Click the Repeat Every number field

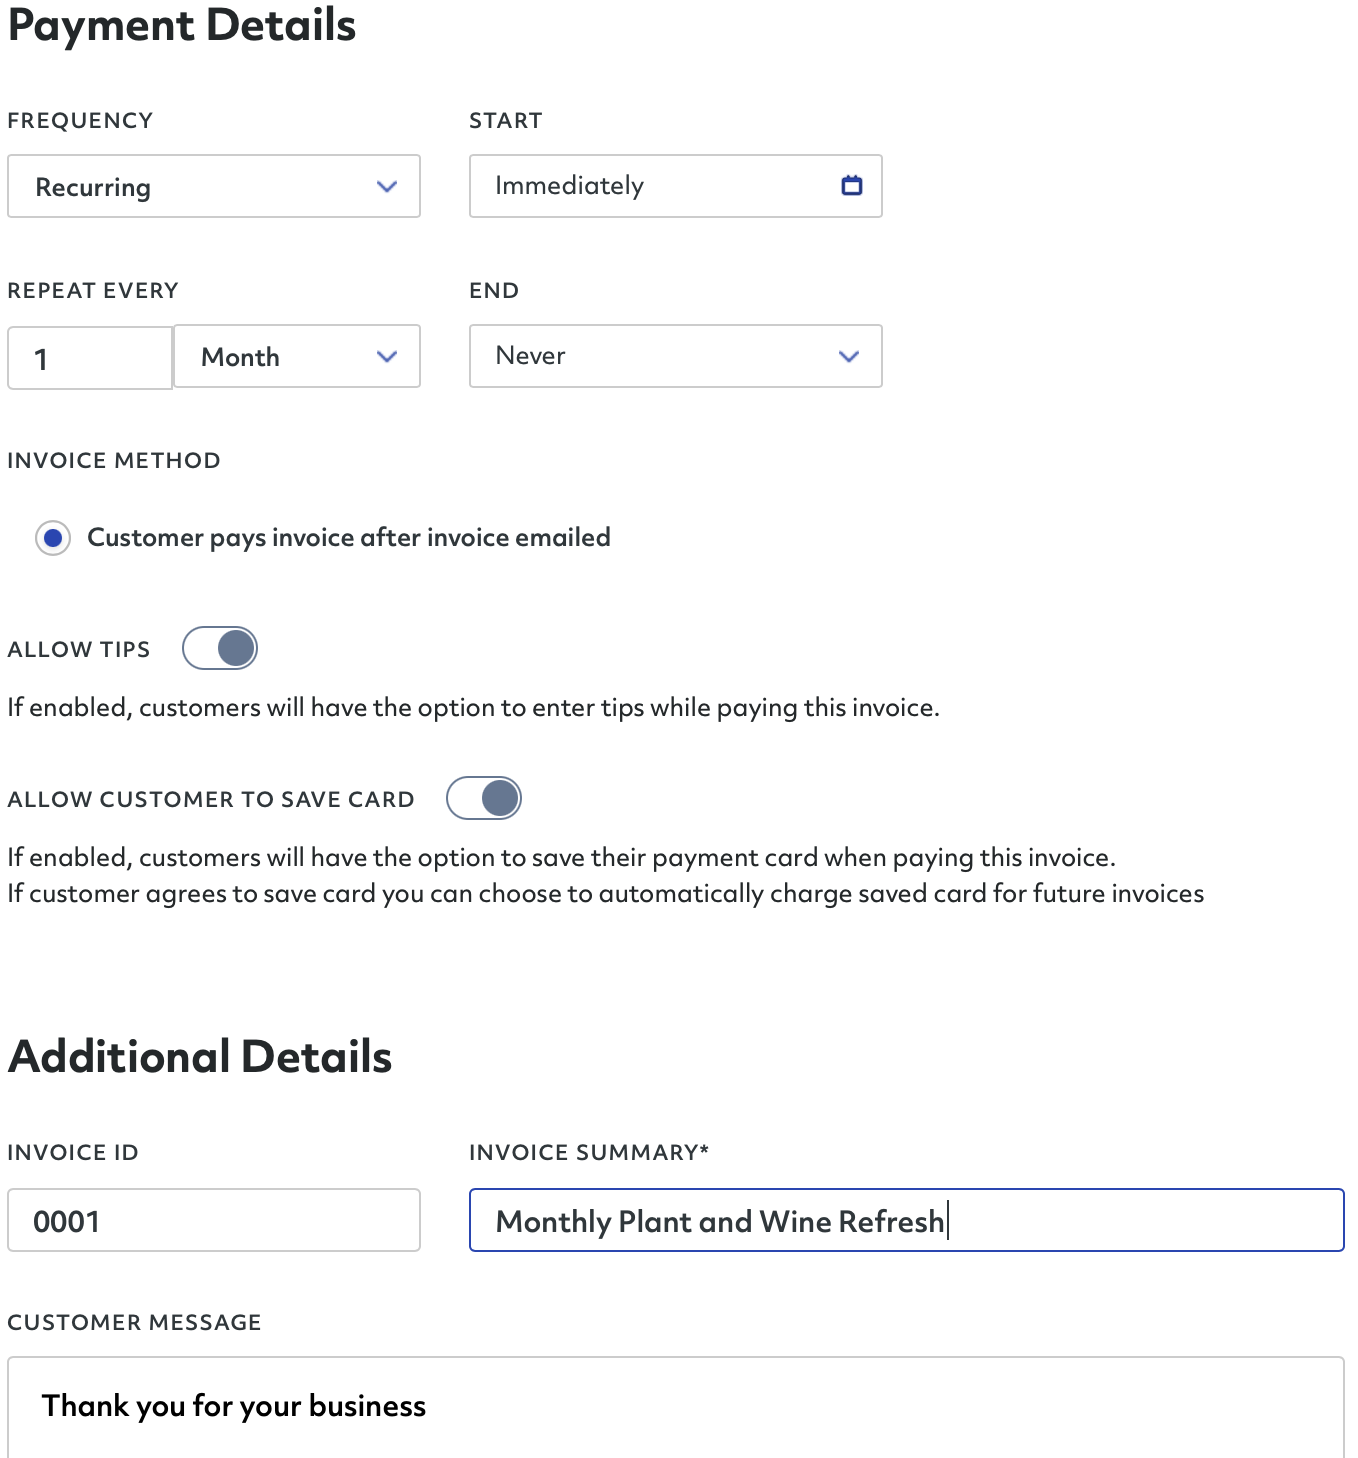[90, 358]
